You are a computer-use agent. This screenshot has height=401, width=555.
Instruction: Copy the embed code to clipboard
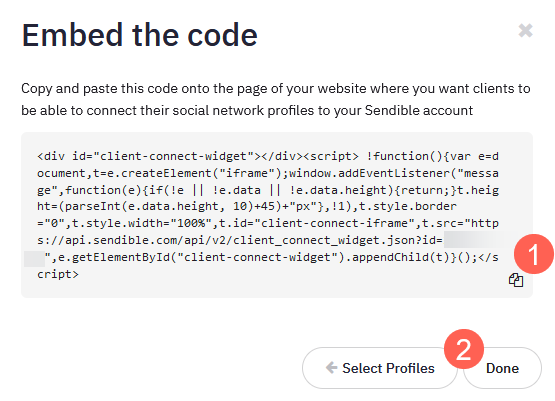point(516,280)
